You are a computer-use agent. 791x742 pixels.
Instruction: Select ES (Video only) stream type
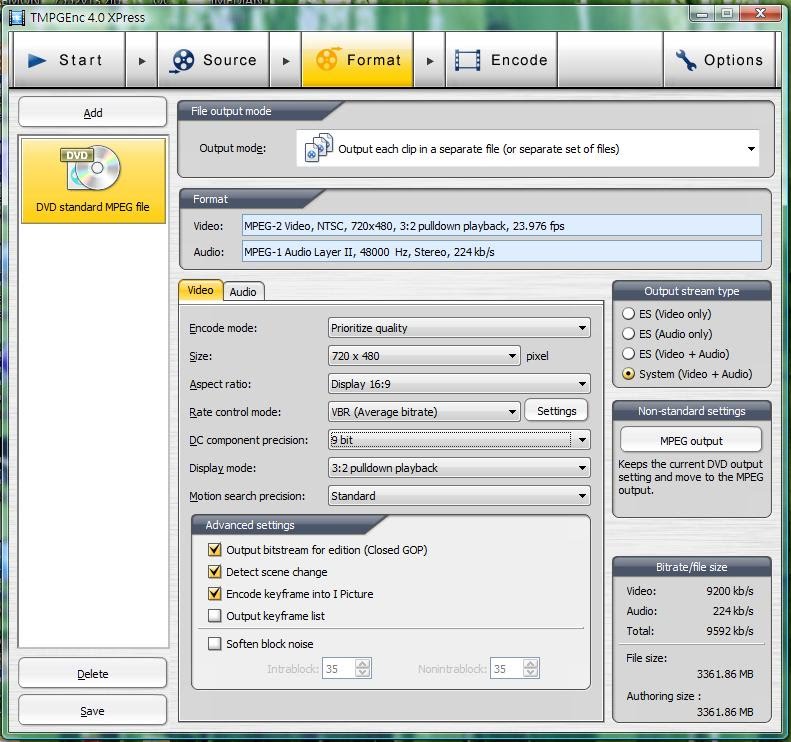(x=628, y=314)
